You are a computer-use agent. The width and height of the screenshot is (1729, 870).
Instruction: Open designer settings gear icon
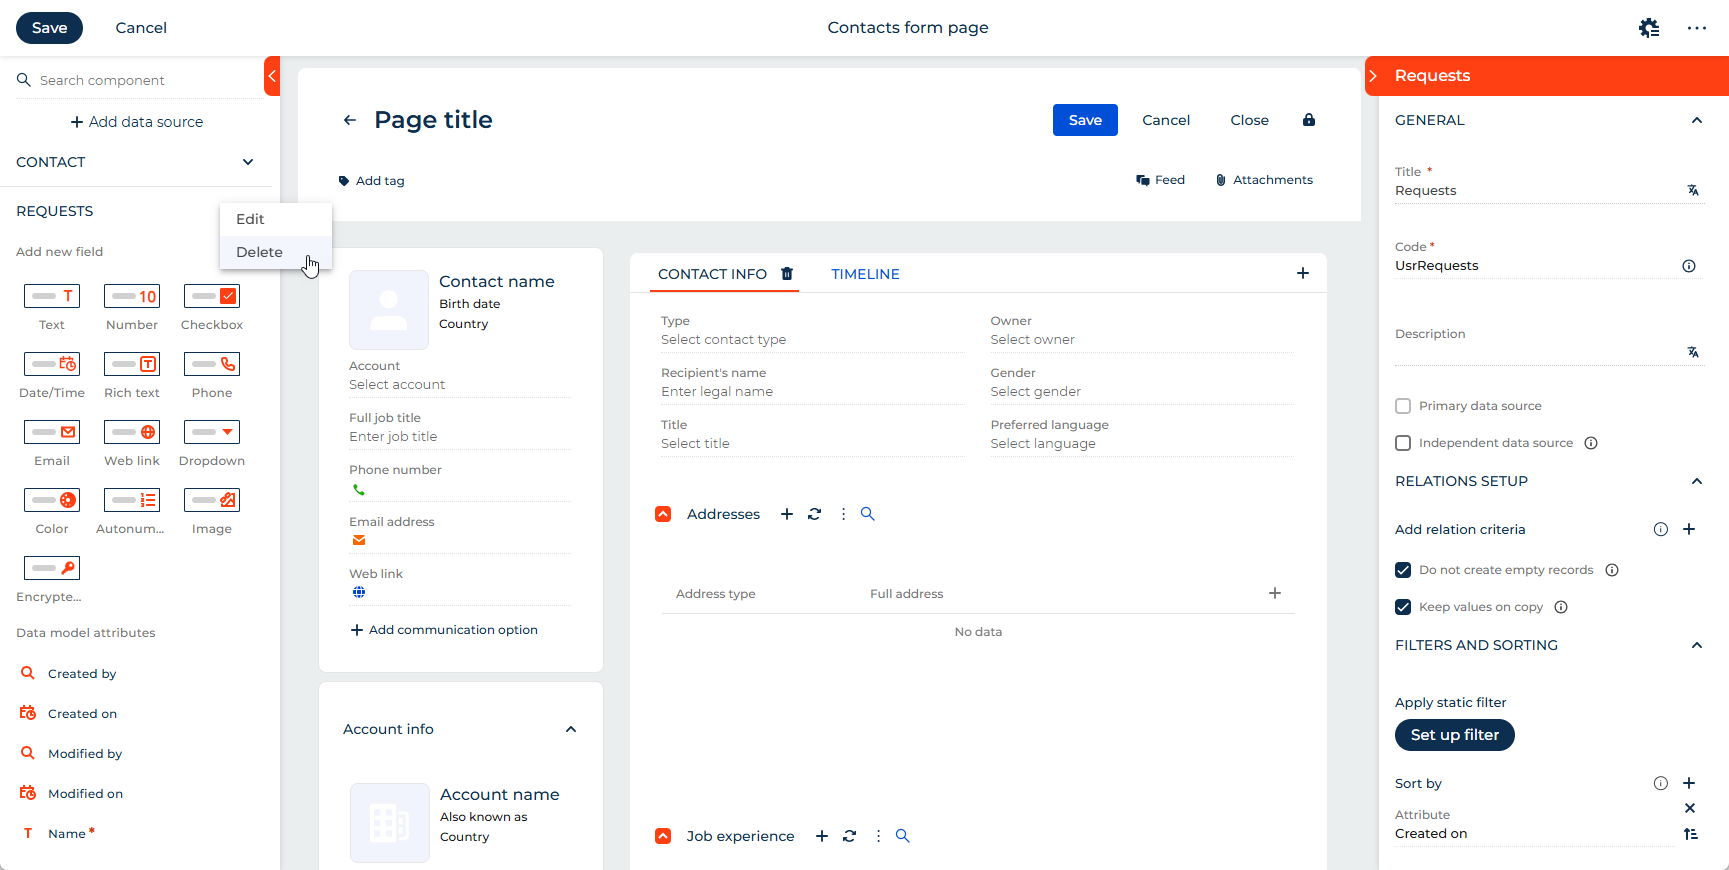(1649, 28)
